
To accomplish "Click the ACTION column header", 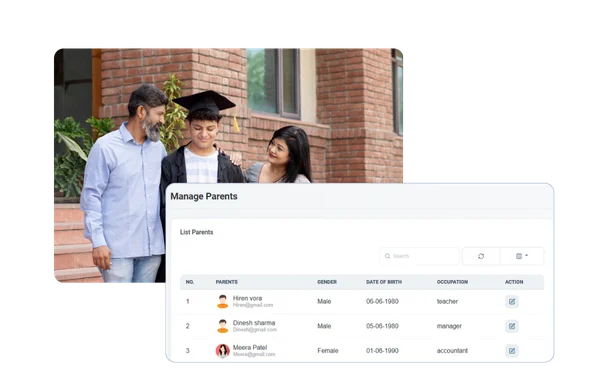I will click(514, 282).
